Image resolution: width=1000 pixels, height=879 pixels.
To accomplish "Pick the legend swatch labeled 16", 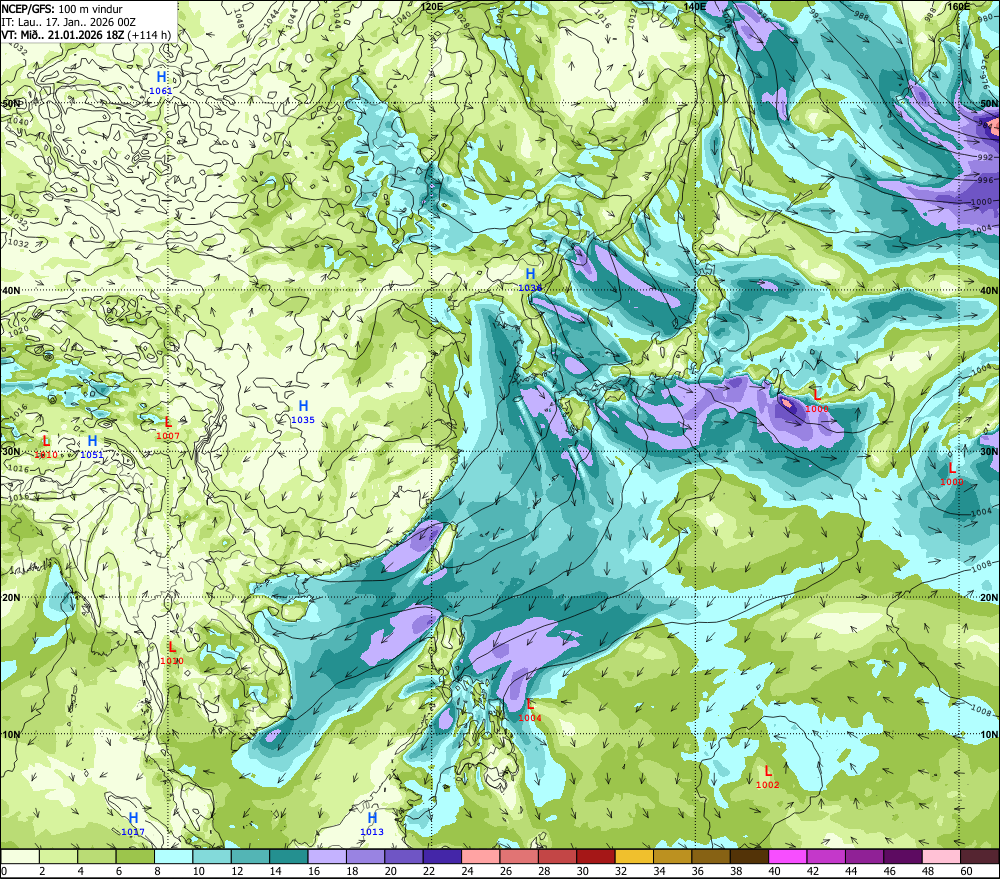I will [327, 857].
